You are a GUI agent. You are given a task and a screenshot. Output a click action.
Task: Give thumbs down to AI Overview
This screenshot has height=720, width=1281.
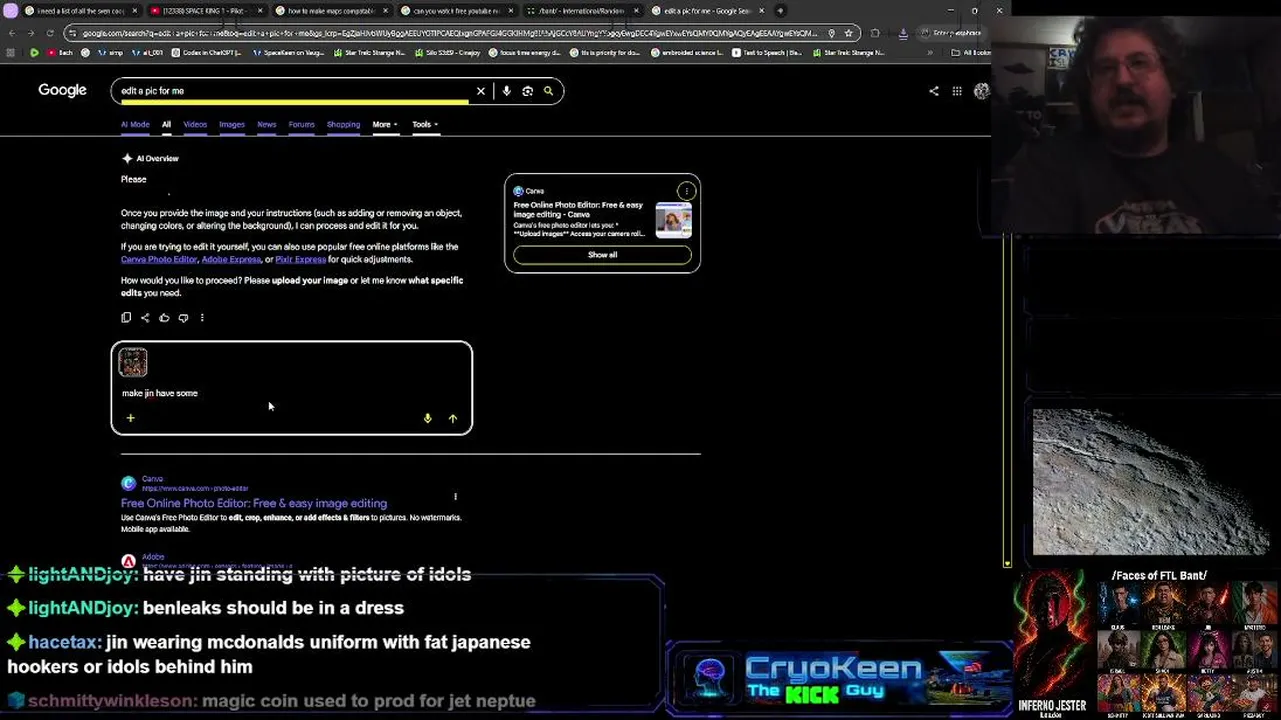click(x=183, y=318)
